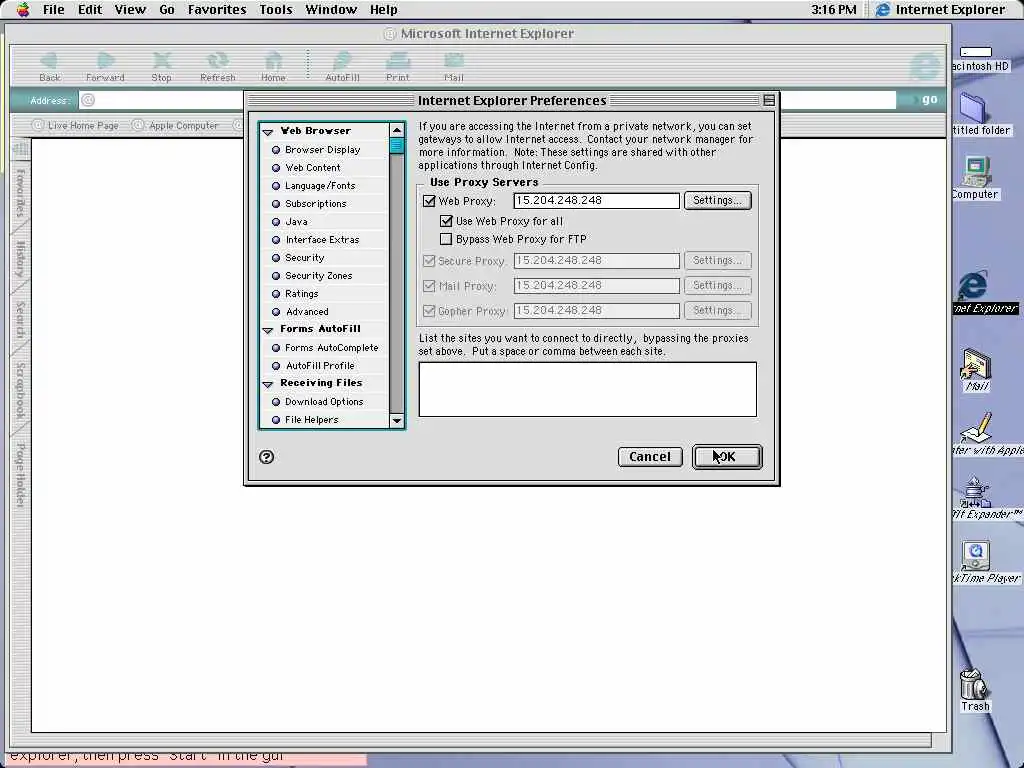Click the Browser Display bullet icon

(276, 150)
